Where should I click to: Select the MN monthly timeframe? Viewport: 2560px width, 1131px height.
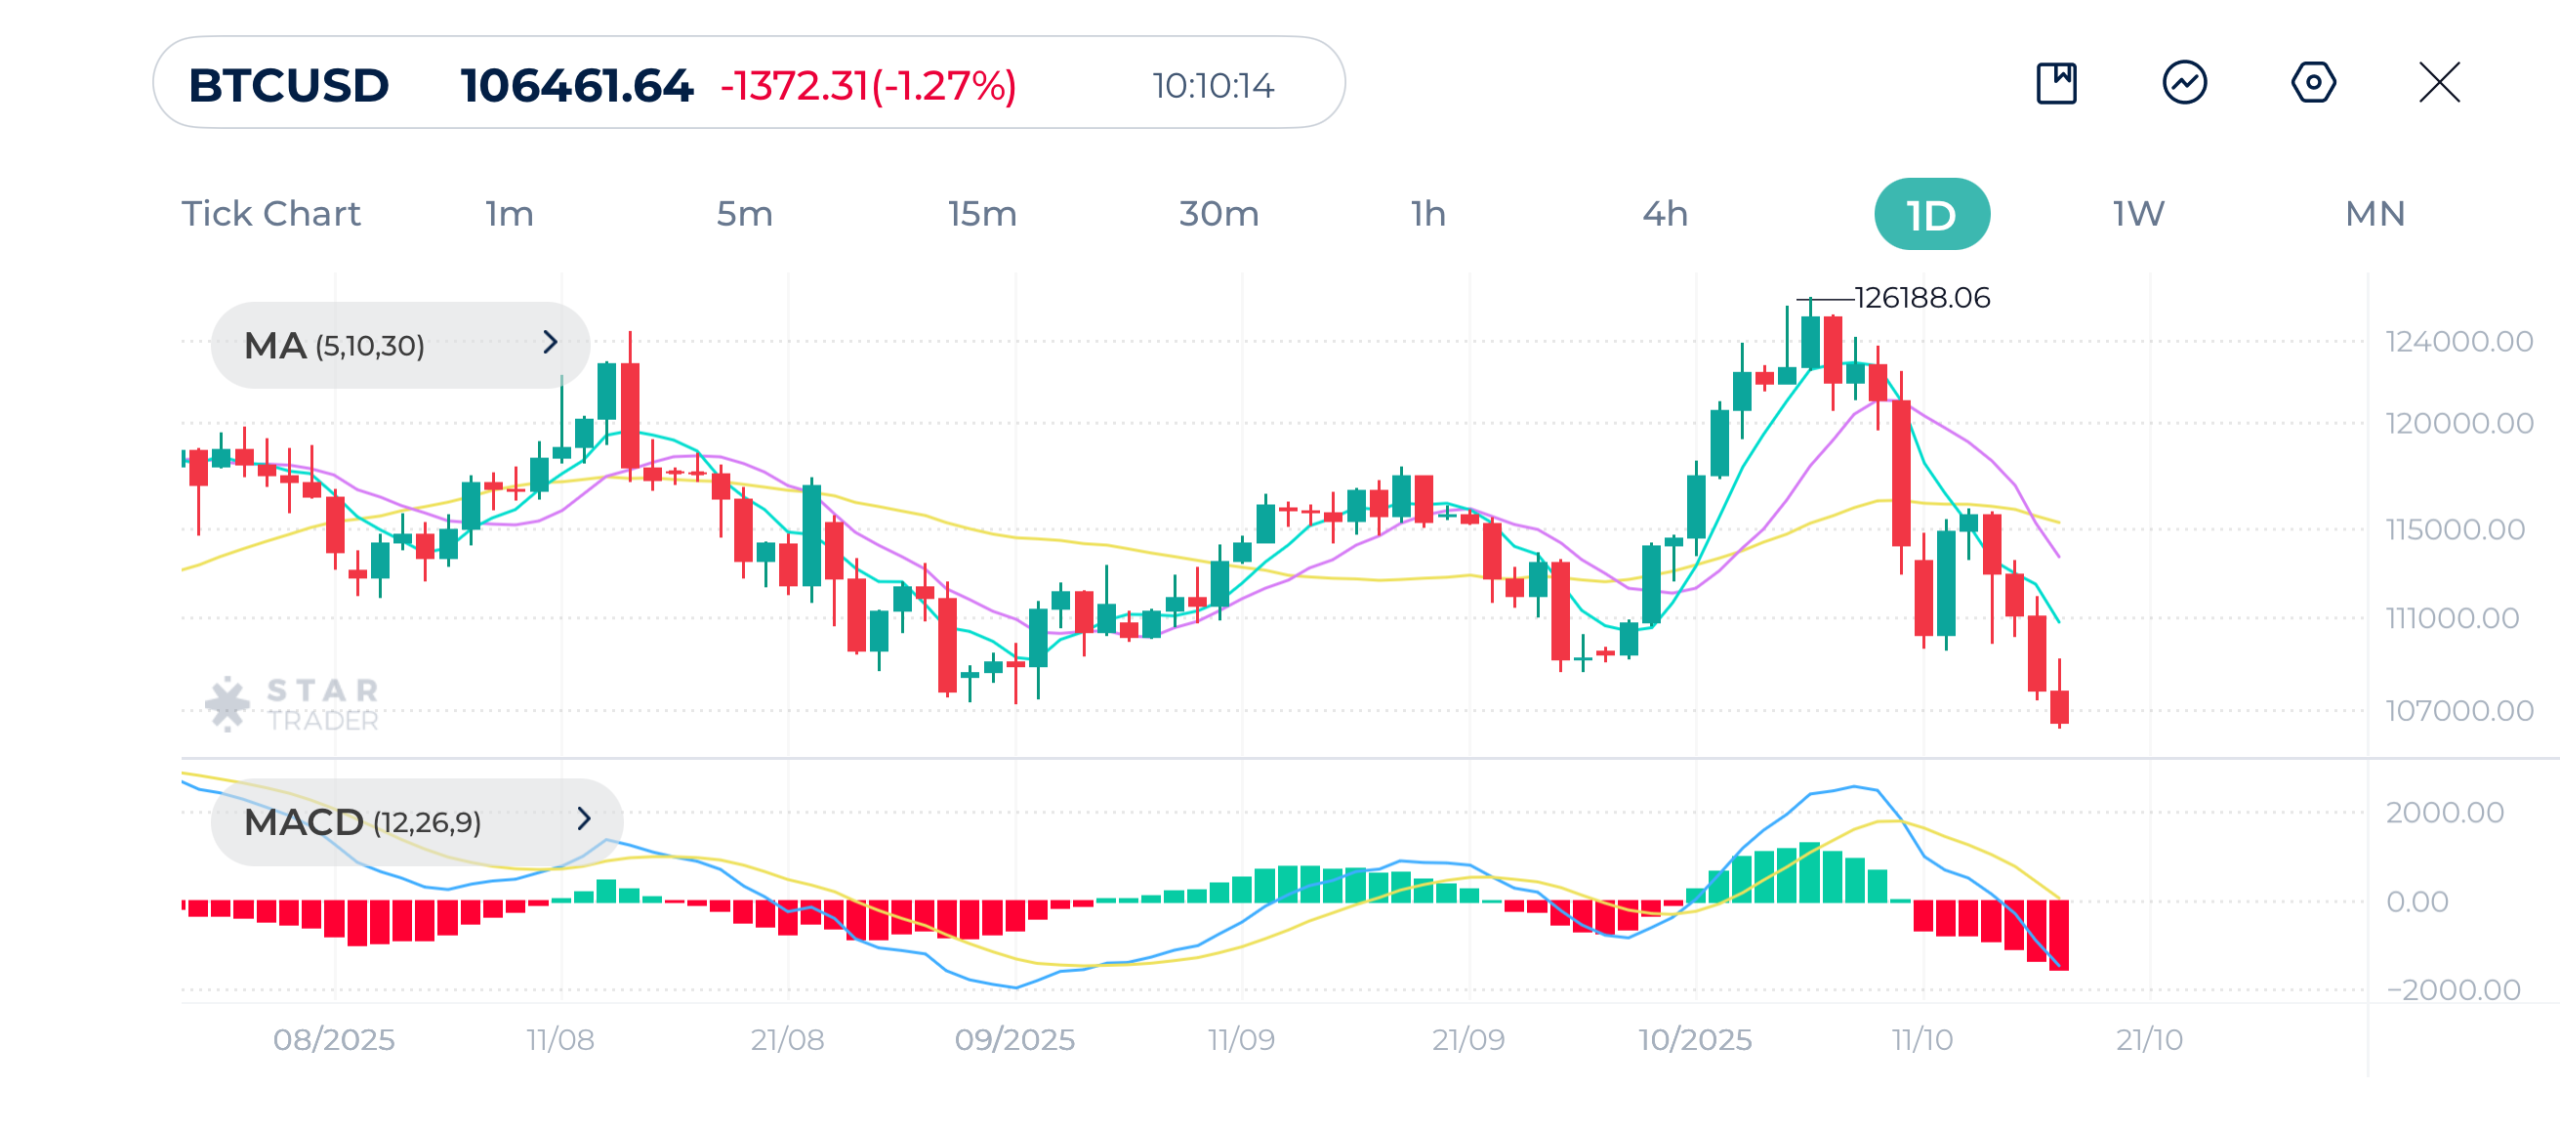point(2374,214)
